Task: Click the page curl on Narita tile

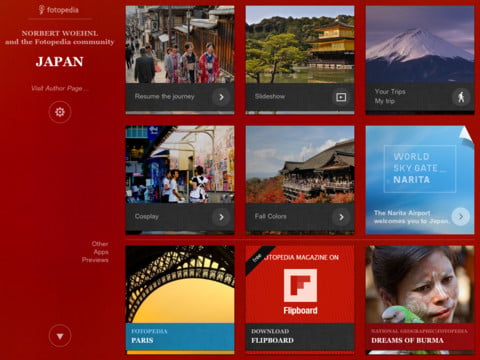Action: click(x=467, y=134)
